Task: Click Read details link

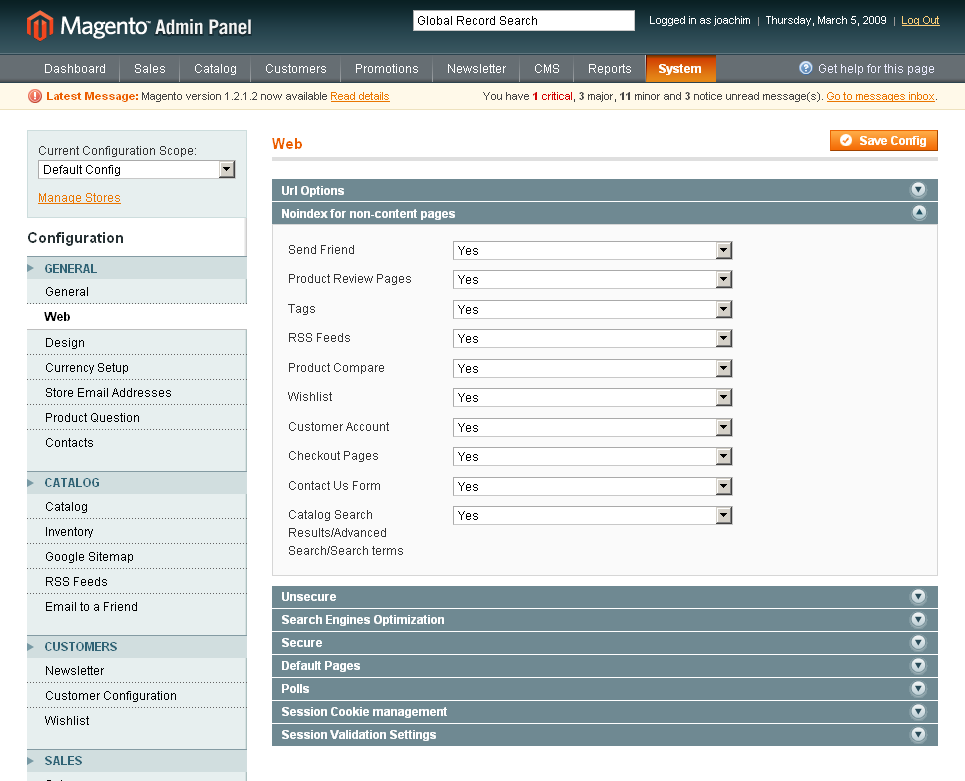Action: [x=360, y=96]
